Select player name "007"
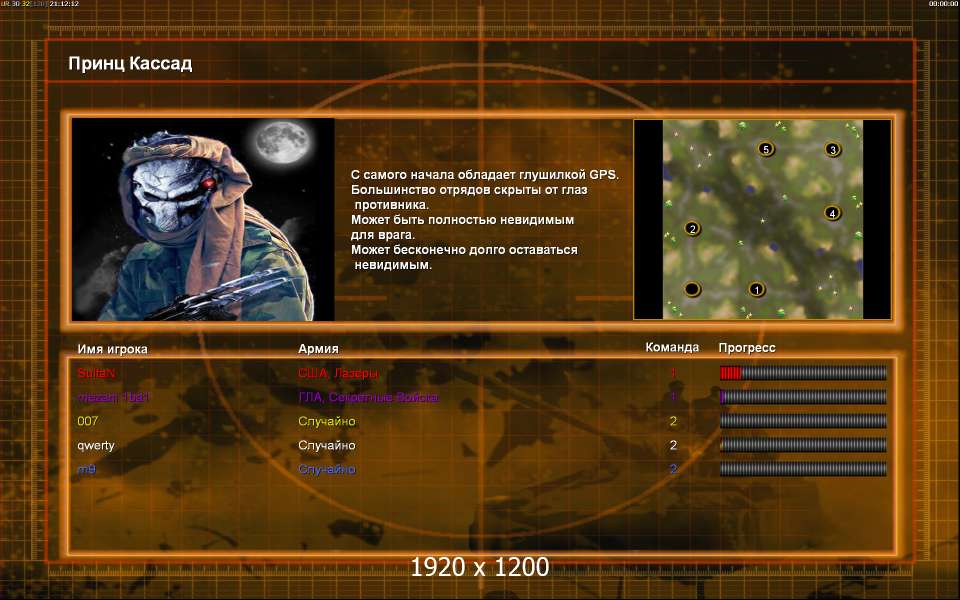 pos(88,421)
